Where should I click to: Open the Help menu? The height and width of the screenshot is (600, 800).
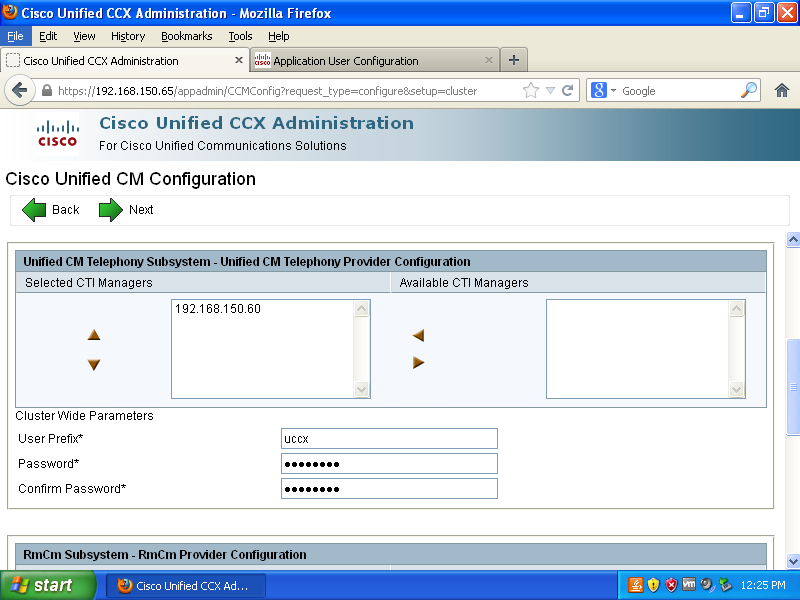pos(279,36)
